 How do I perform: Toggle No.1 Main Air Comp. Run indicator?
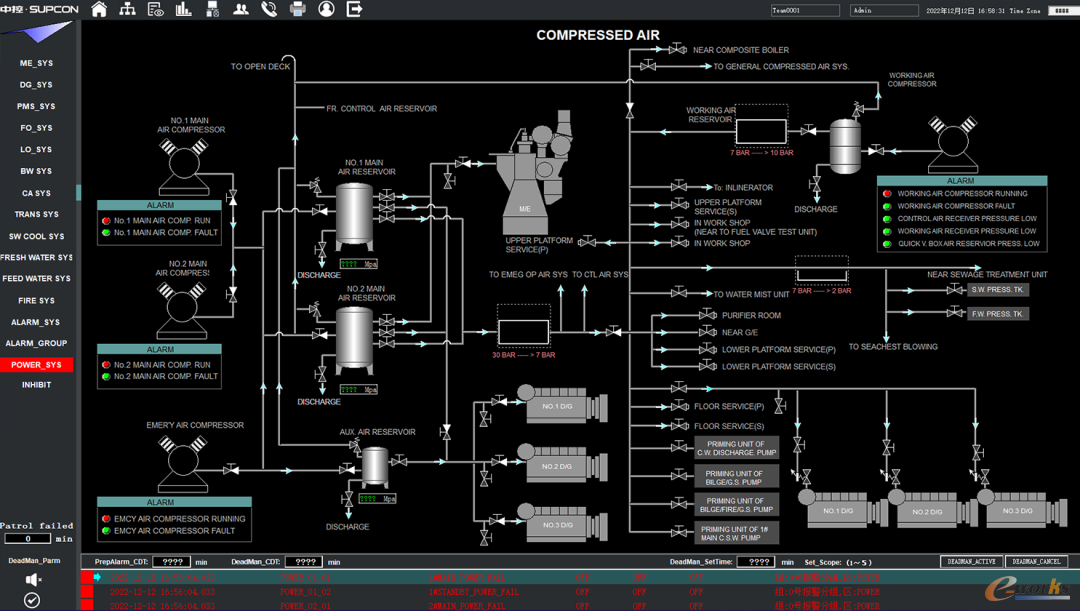point(107,221)
